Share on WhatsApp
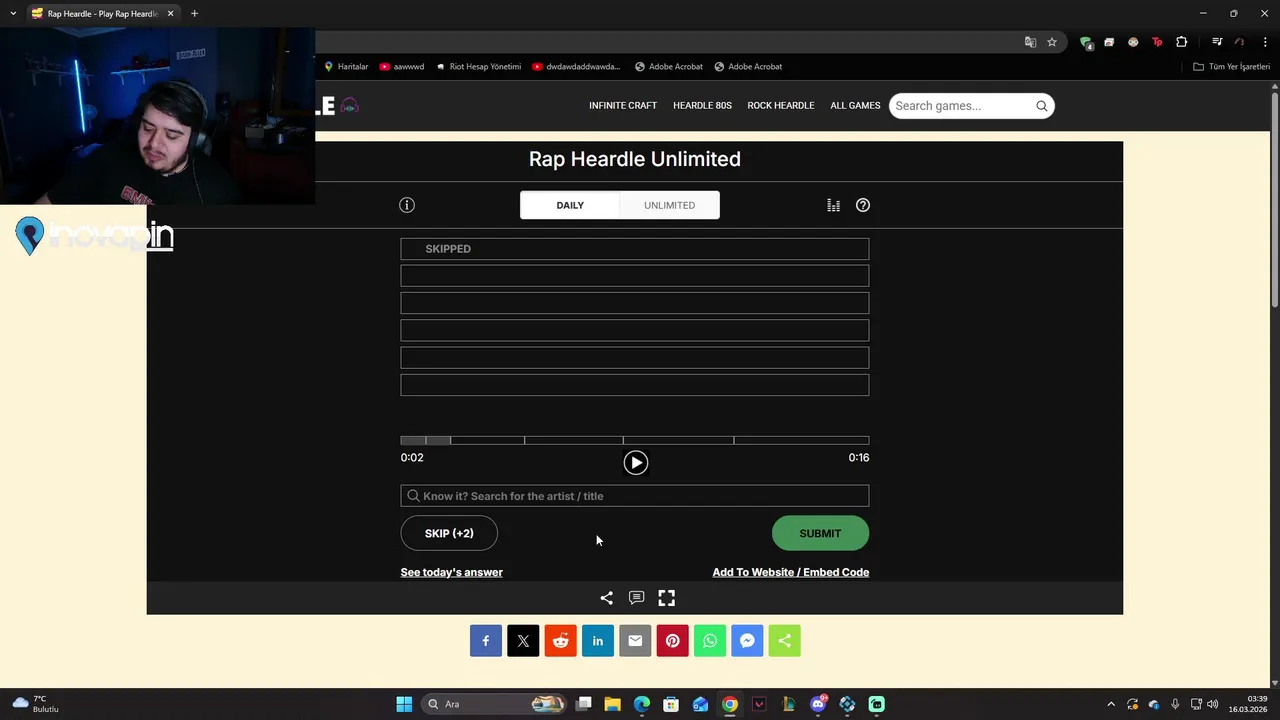 click(710, 641)
